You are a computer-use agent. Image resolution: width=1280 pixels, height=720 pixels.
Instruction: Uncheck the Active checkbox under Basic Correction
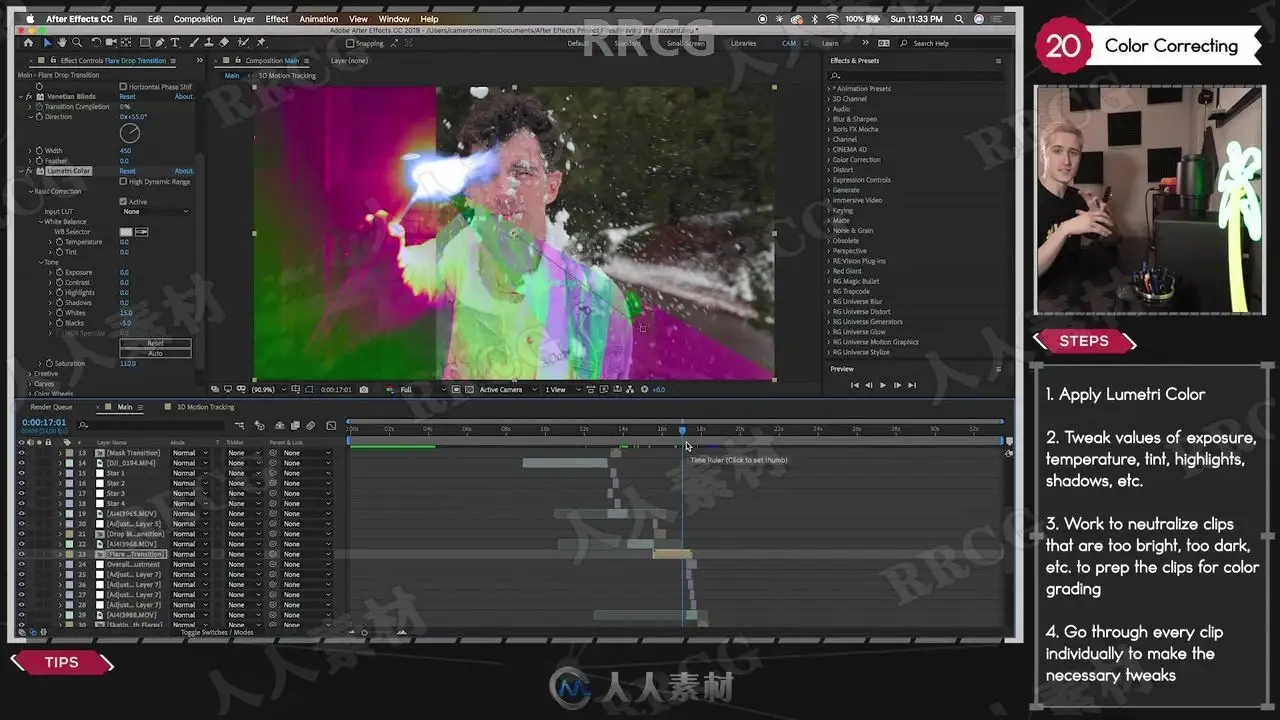click(x=123, y=201)
